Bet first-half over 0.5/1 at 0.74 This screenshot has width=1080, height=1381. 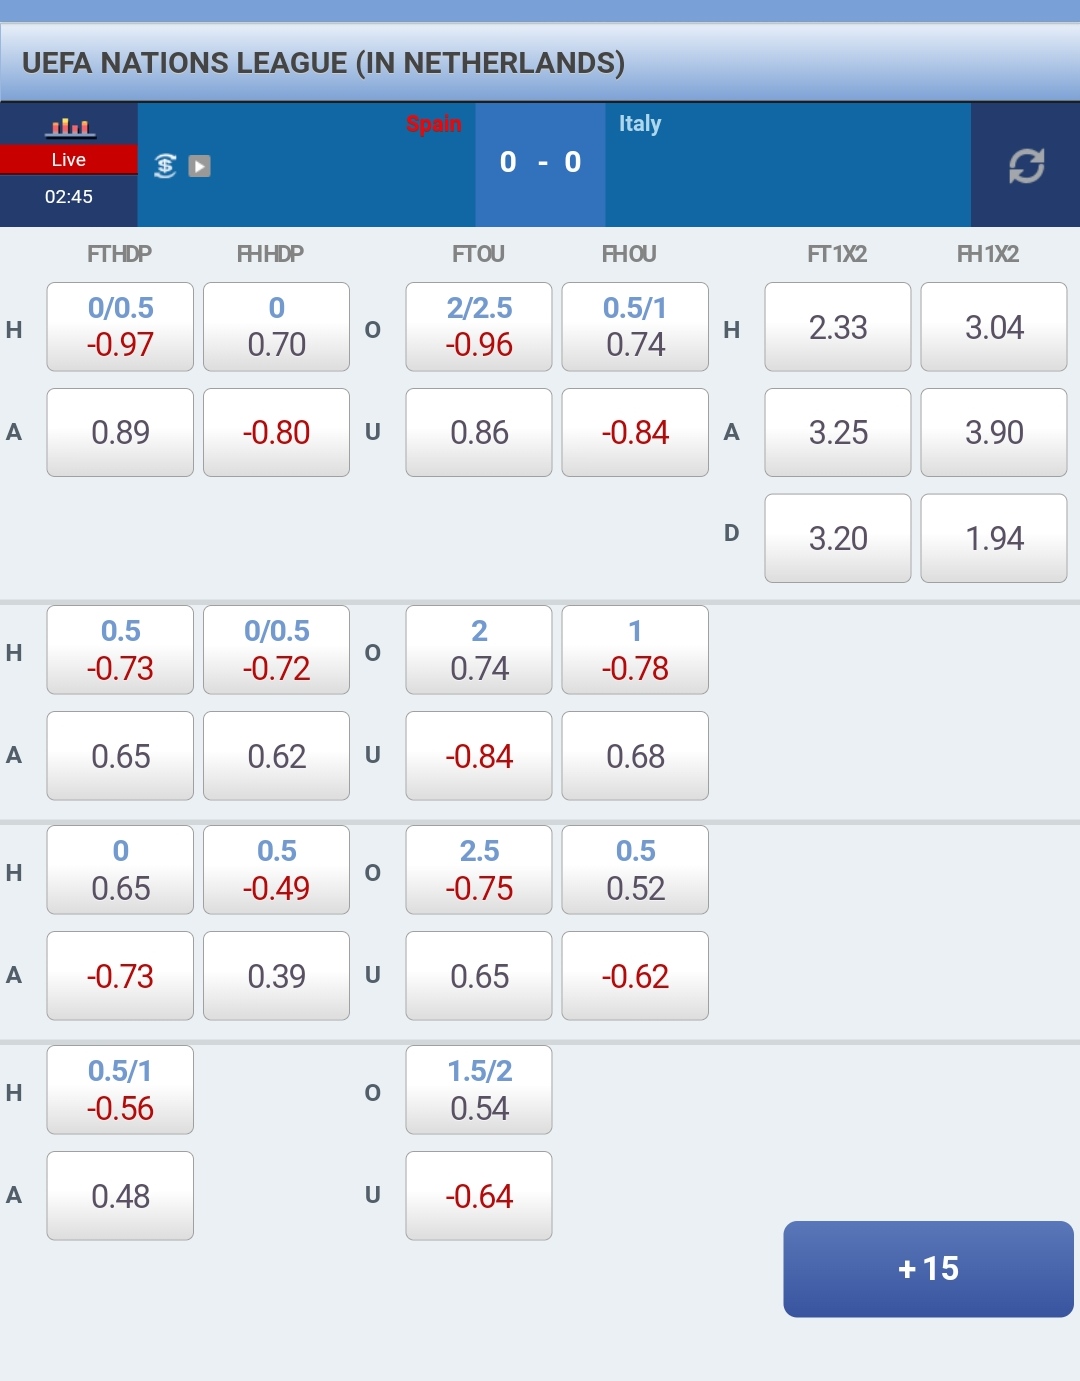(635, 327)
